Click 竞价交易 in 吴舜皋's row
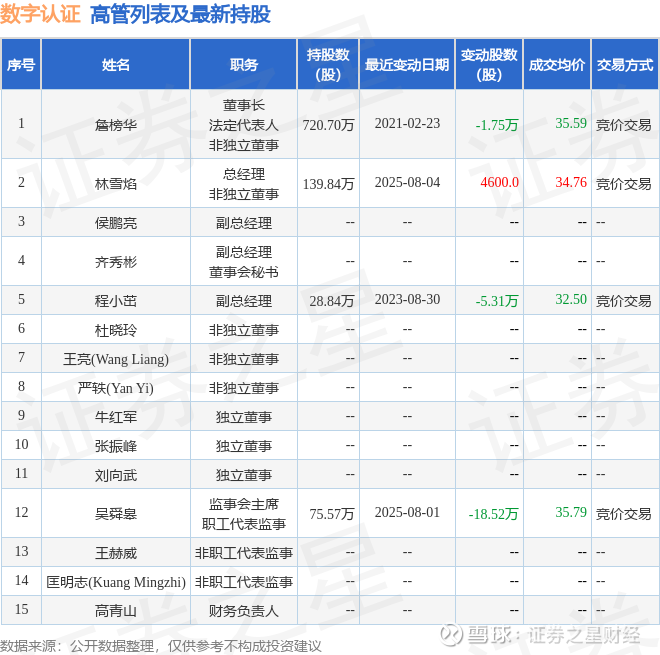Viewport: 660px width, 655px height. click(x=623, y=514)
